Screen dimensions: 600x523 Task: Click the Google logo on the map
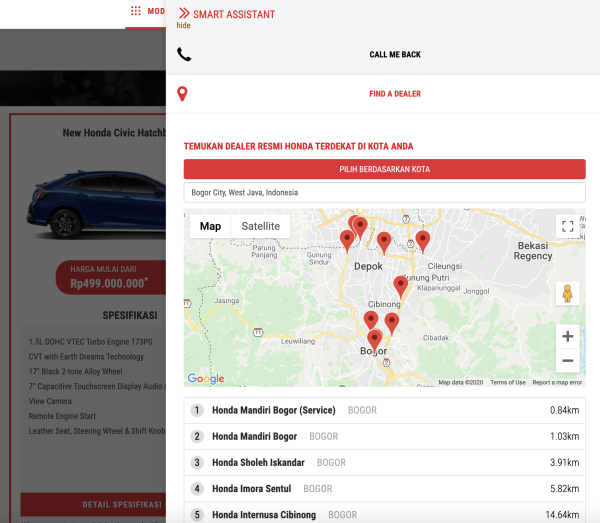tap(206, 378)
